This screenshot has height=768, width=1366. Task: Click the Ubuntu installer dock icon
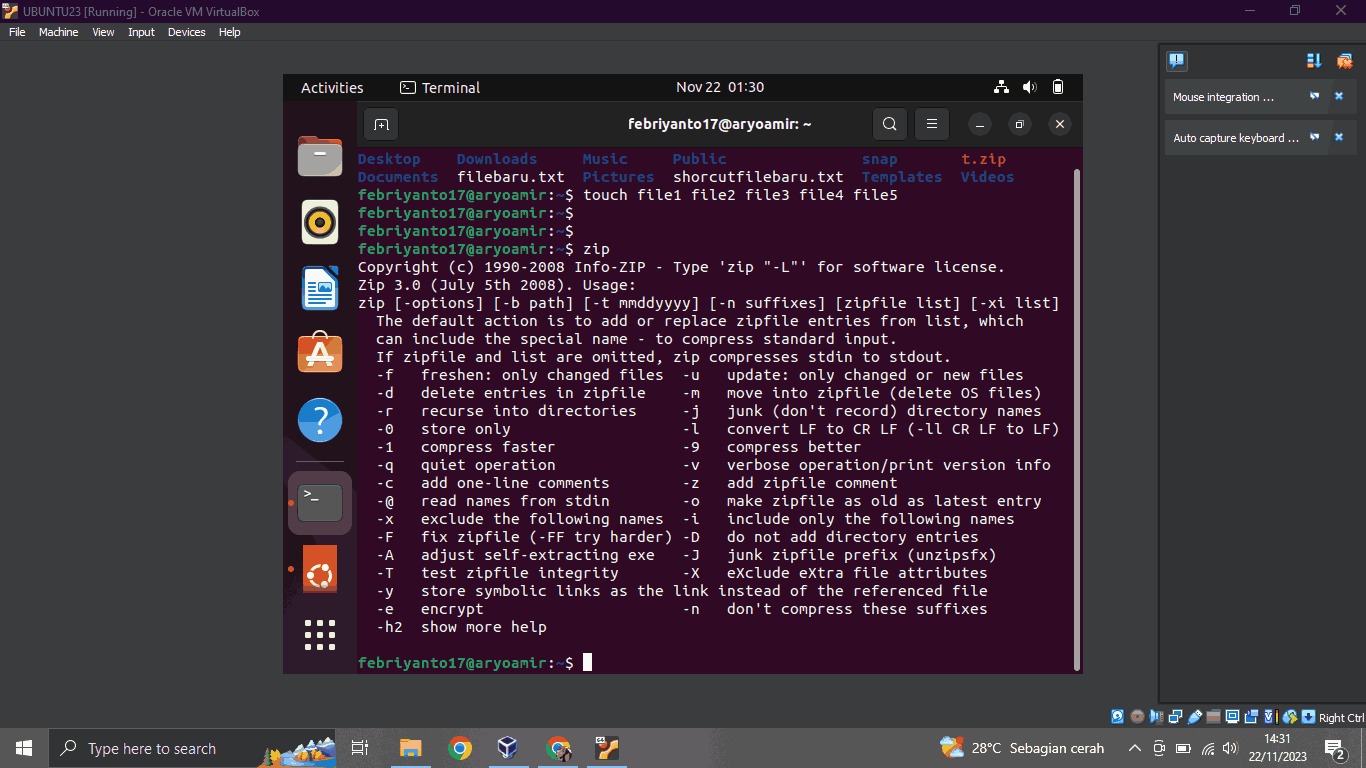(320, 569)
